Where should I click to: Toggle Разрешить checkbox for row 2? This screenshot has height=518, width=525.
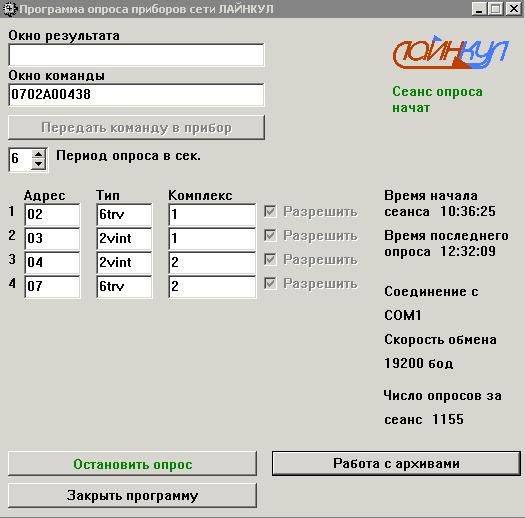point(270,235)
